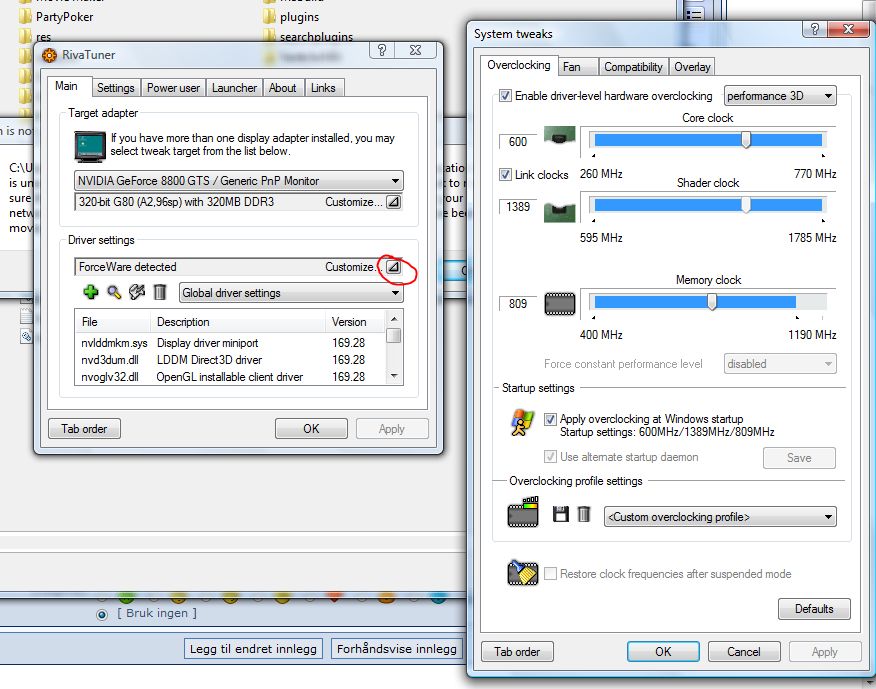
Task: Toggle Enable driver-level hardware overclocking
Action: coord(505,96)
